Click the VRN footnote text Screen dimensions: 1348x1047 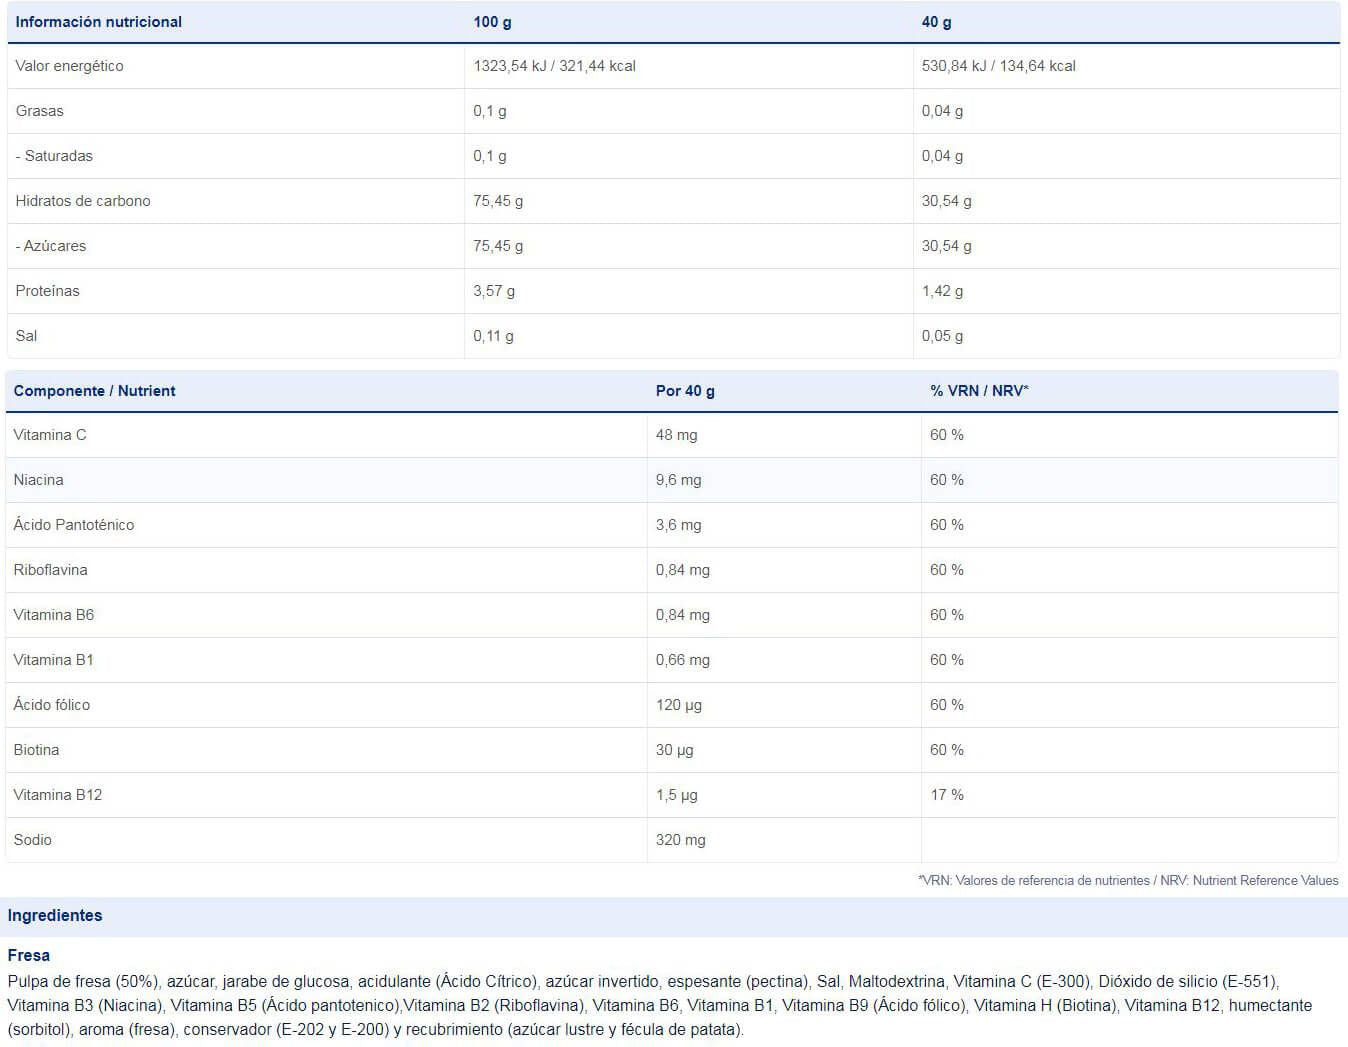[1128, 880]
